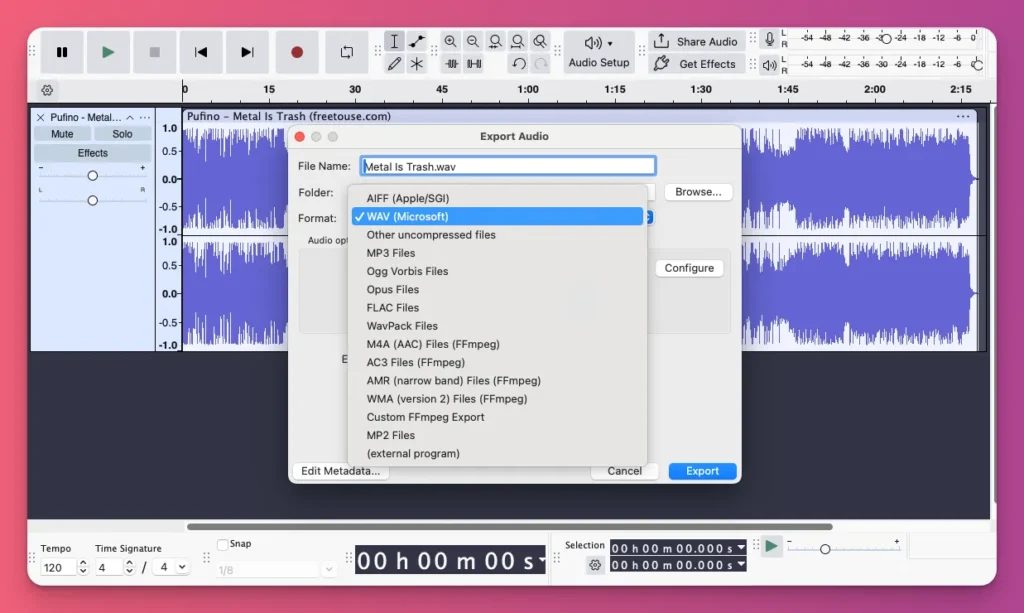Zoom in on the timeline
Viewport: 1024px width, 613px height.
pyautogui.click(x=451, y=41)
